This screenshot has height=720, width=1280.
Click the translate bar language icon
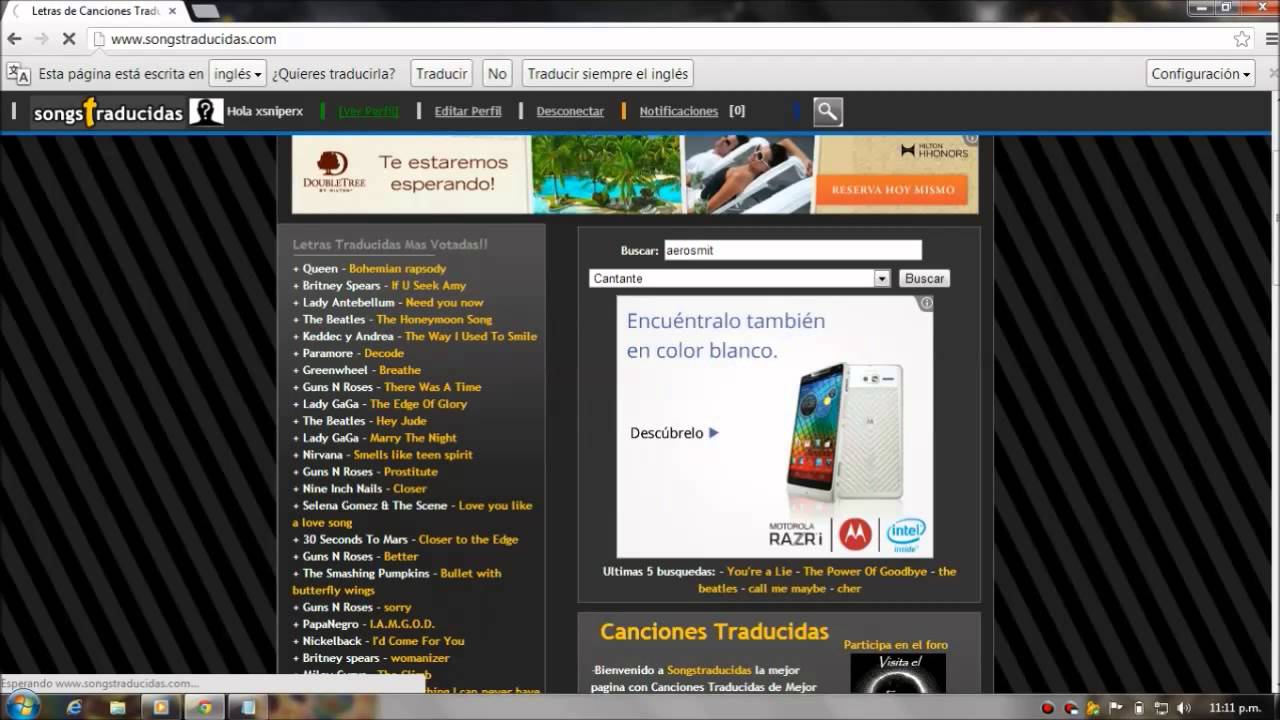pos(18,74)
